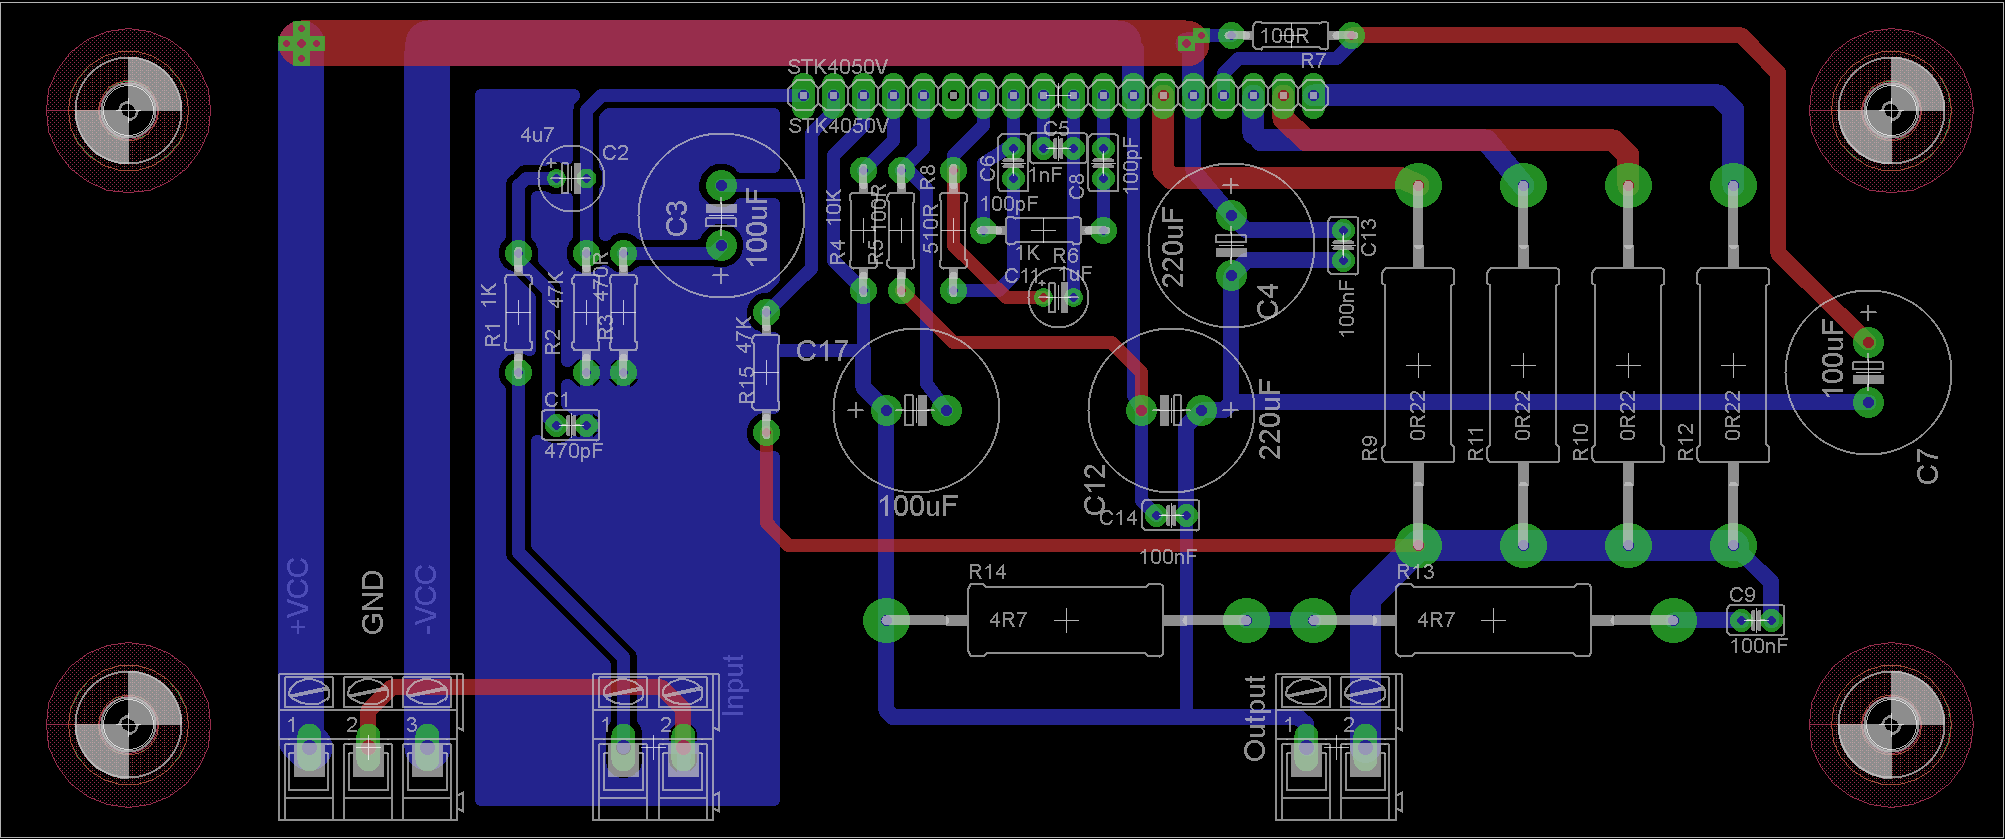Click the C4 designator label

(1267, 302)
